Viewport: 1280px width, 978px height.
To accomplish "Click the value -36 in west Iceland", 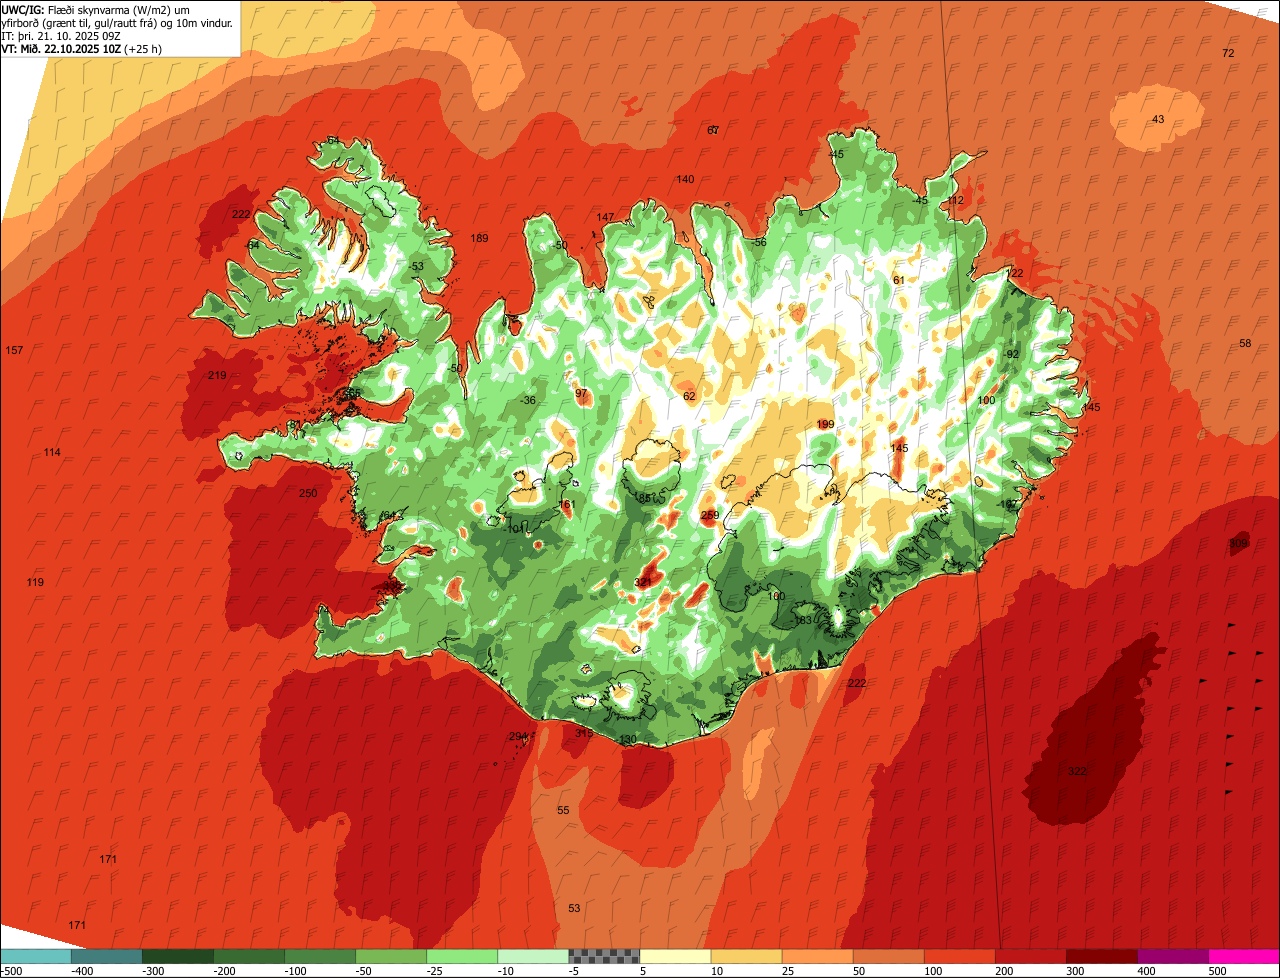I will 528,400.
